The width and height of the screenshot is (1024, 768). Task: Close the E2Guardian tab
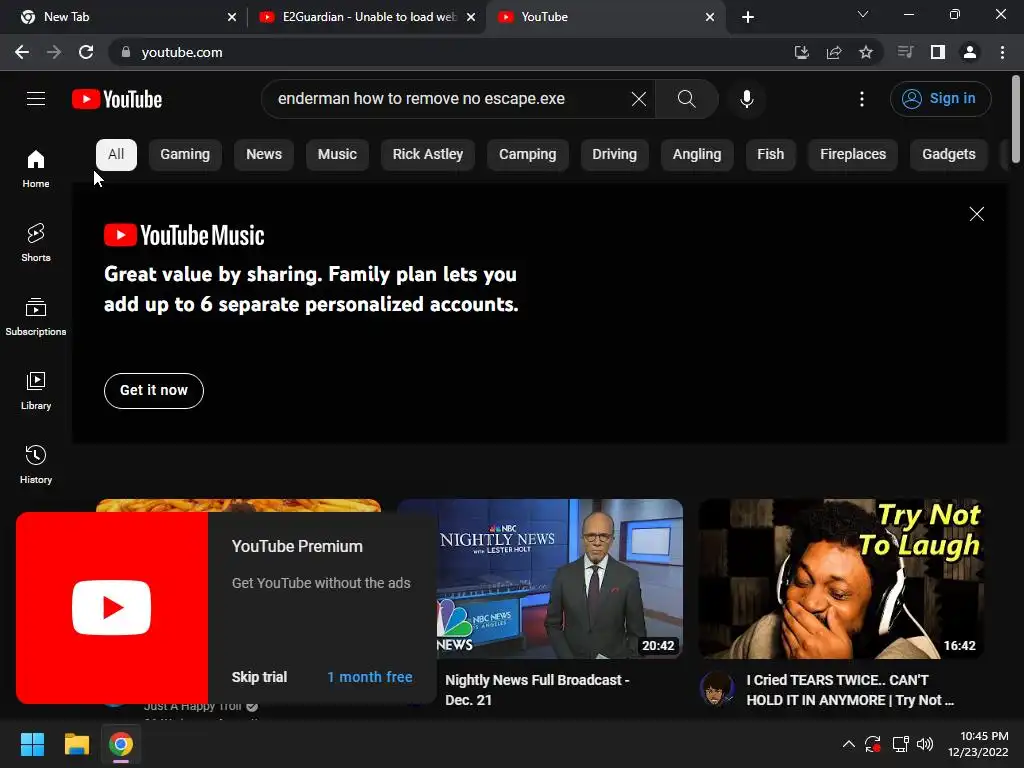pos(471,17)
